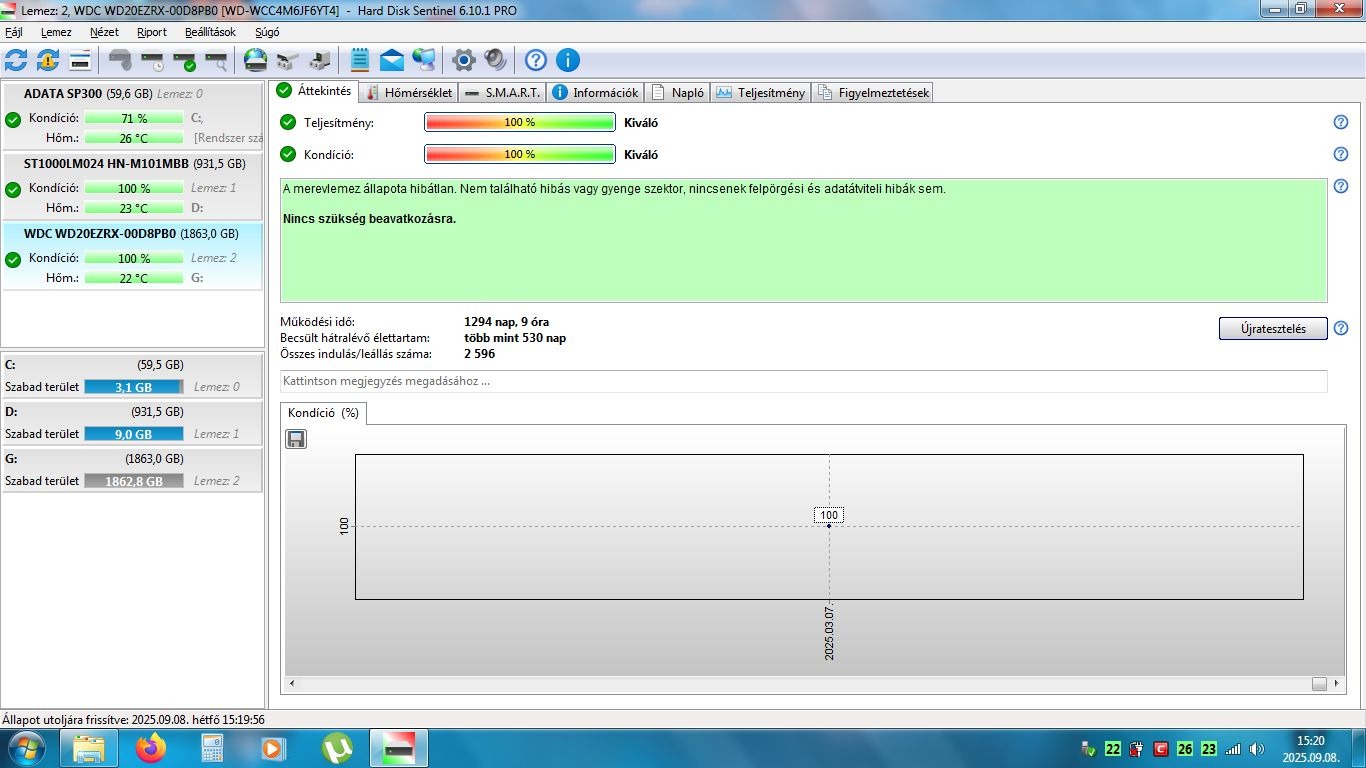Click the volume icon in system tray

click(1257, 749)
